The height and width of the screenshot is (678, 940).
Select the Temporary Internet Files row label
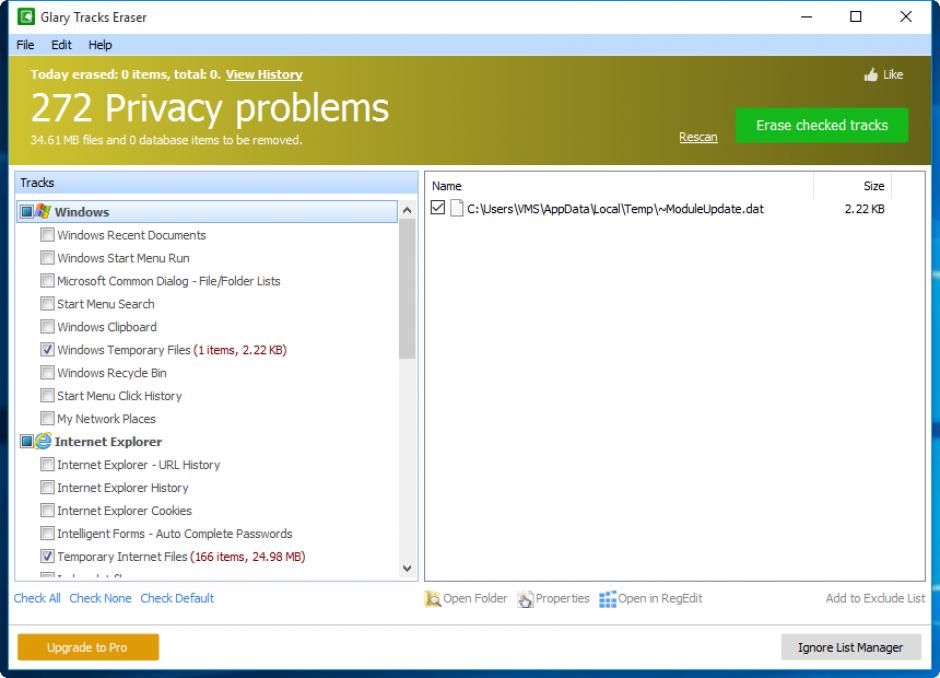tap(181, 556)
